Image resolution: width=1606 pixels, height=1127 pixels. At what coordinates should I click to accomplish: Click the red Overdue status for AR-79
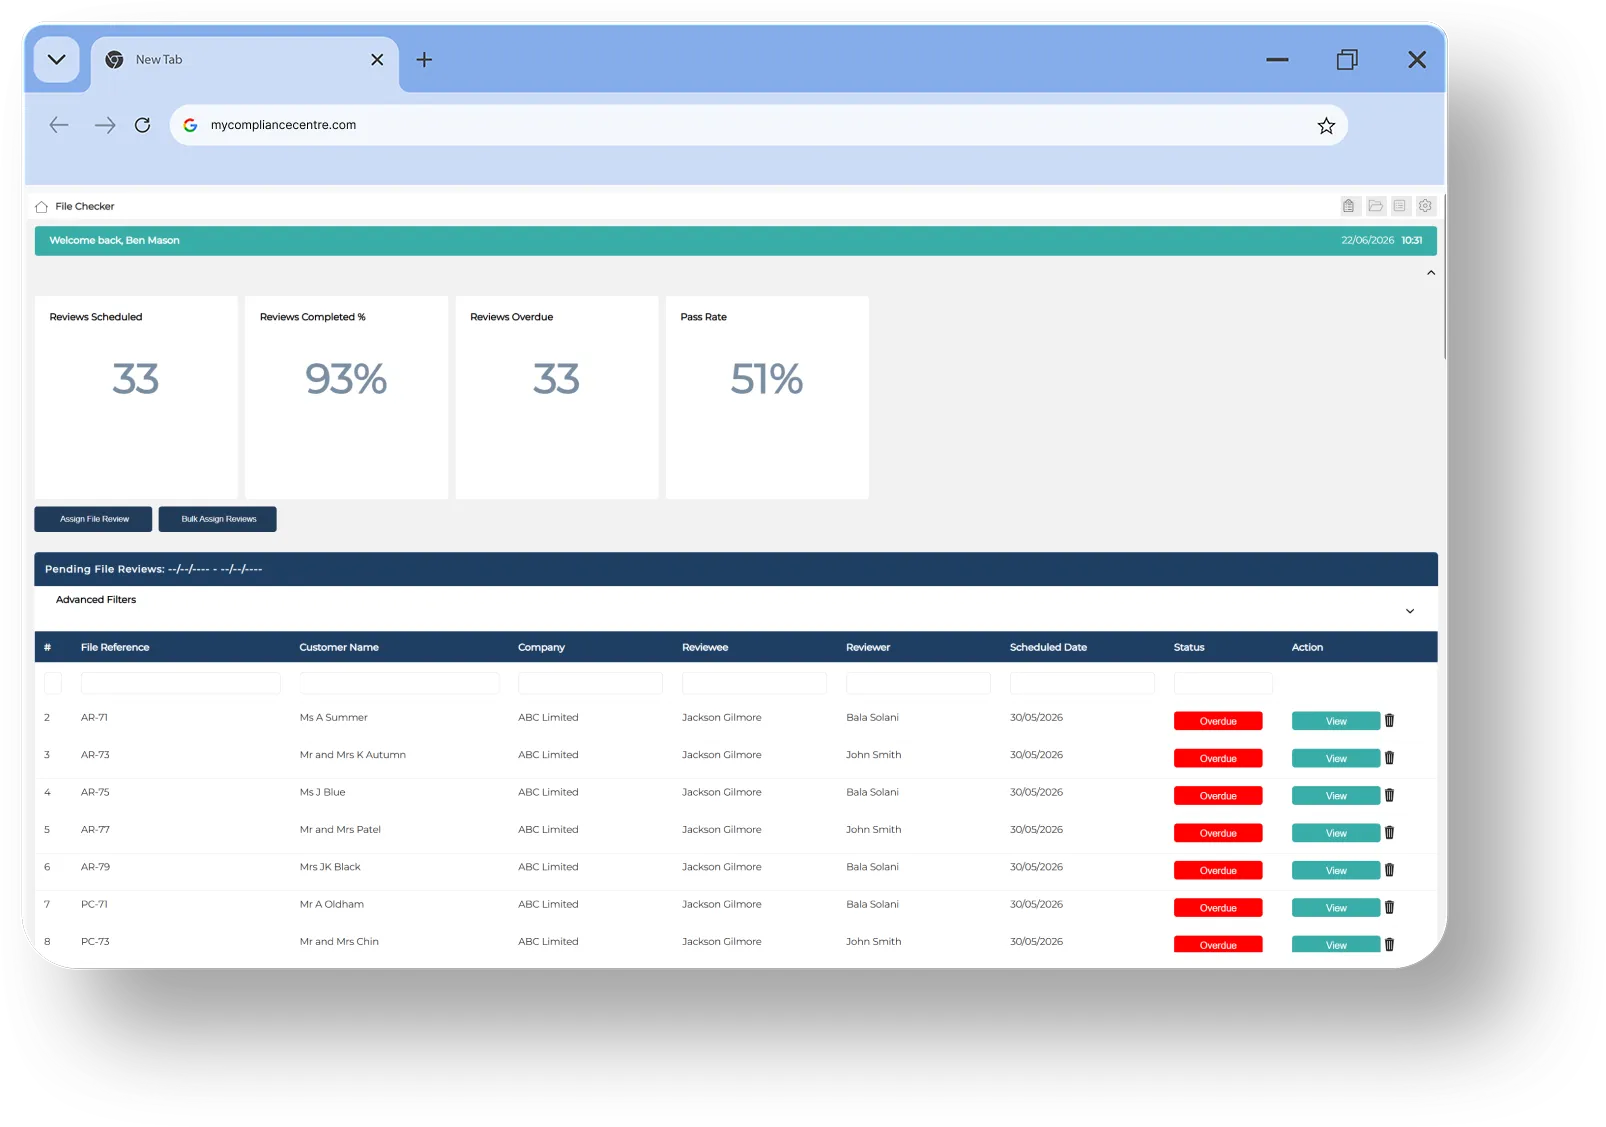1218,871
